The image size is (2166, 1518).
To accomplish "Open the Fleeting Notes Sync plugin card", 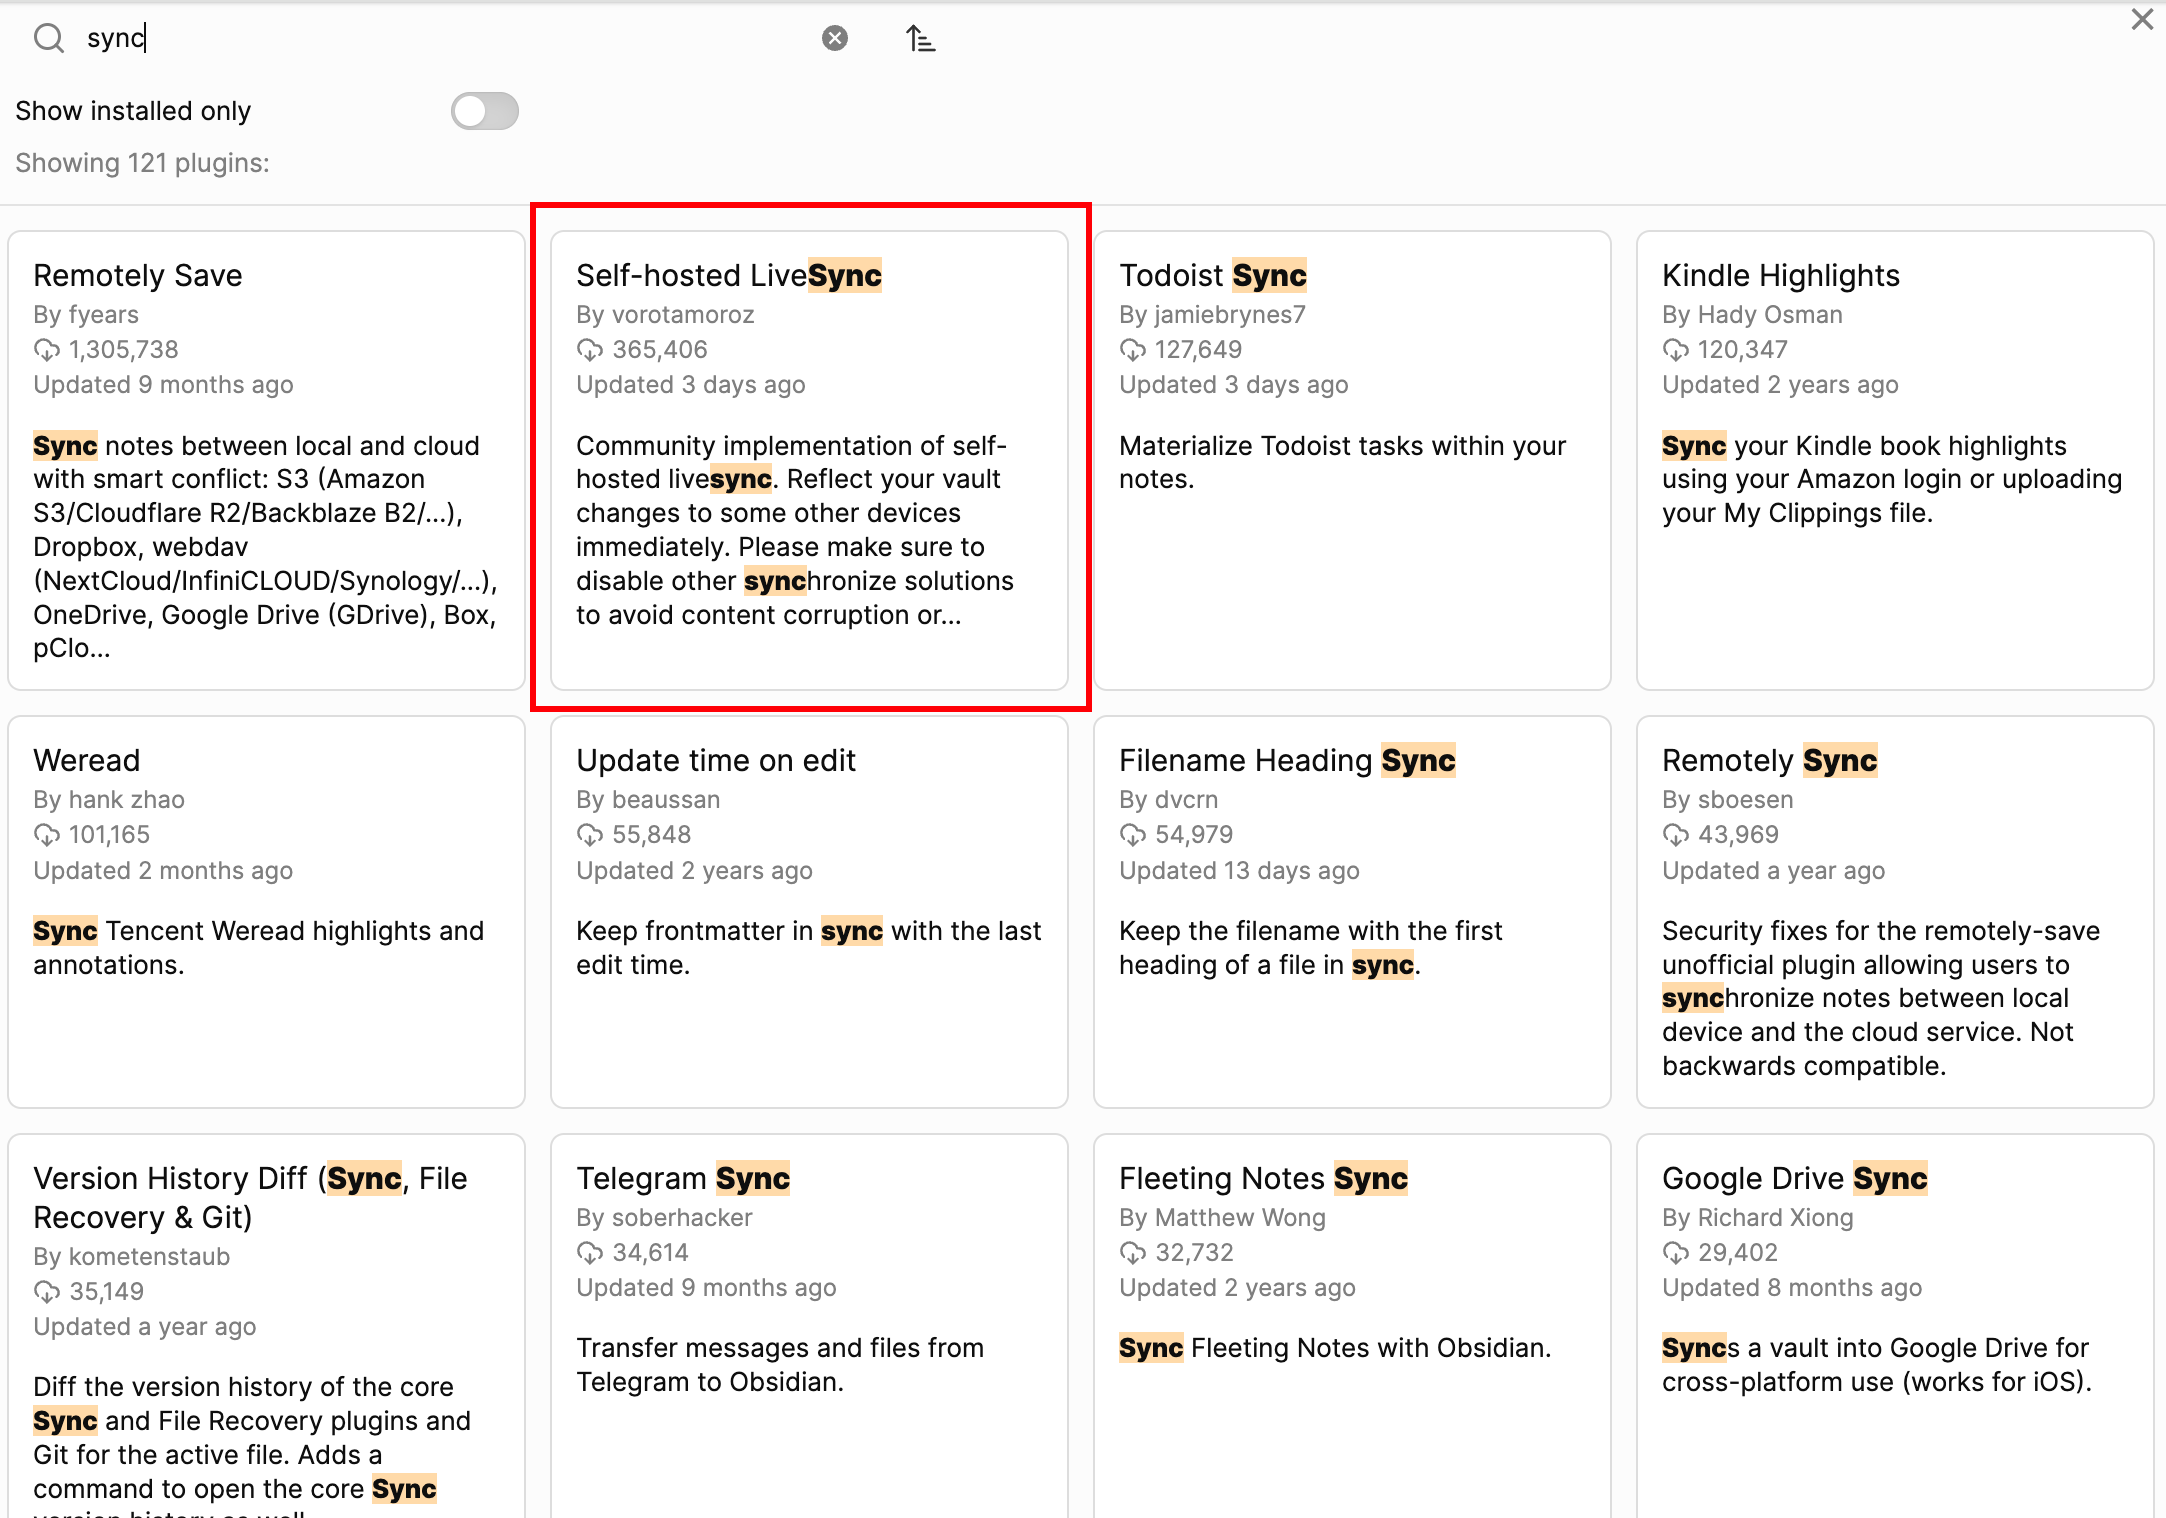I will click(1352, 1326).
